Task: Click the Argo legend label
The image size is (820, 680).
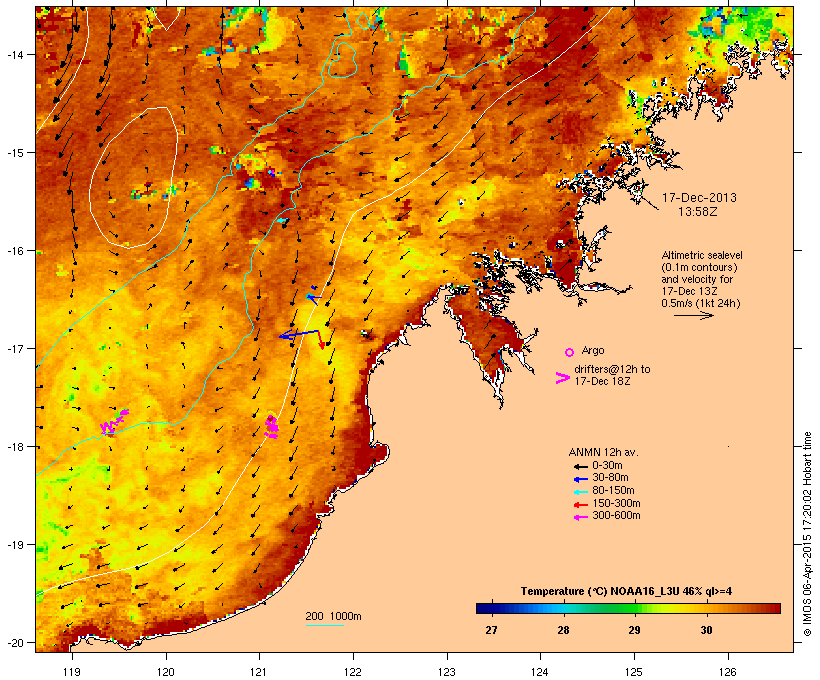Action: point(593,350)
